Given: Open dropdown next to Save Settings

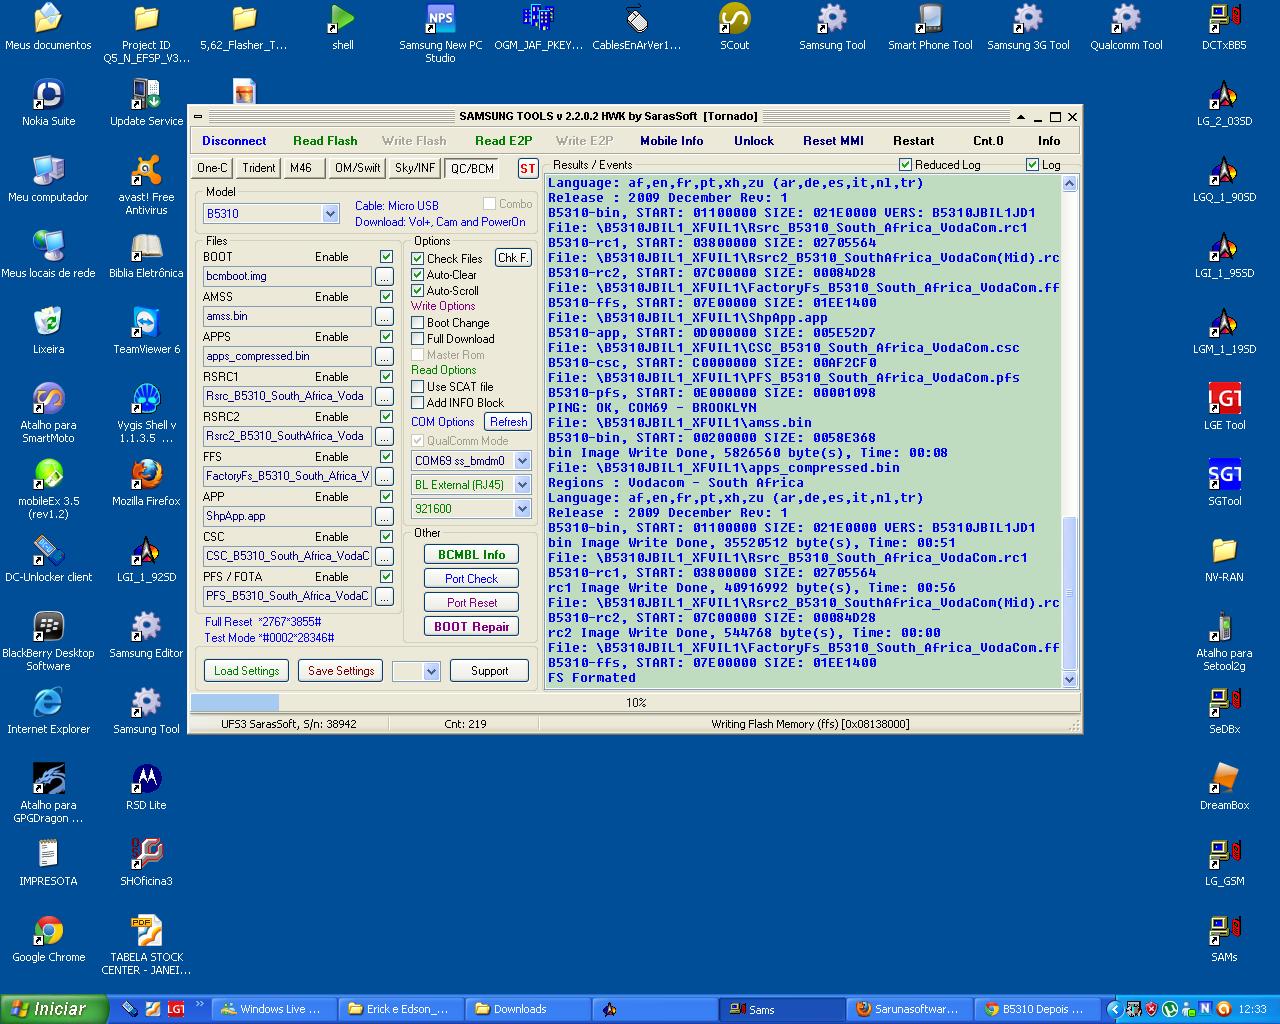Looking at the screenshot, I should 431,671.
